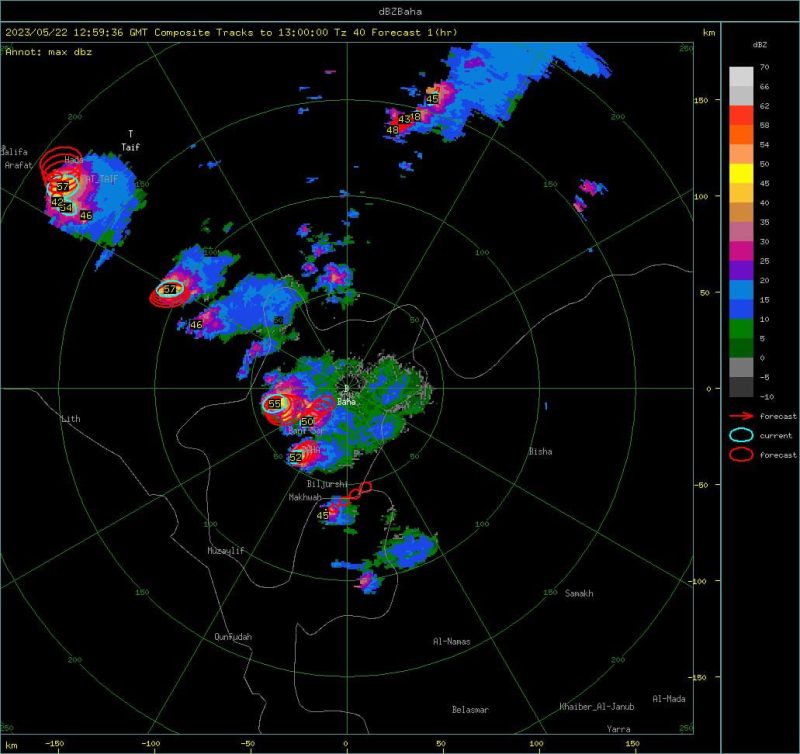
Task: Select the storm cell marker labeled 42
Action: (57, 202)
